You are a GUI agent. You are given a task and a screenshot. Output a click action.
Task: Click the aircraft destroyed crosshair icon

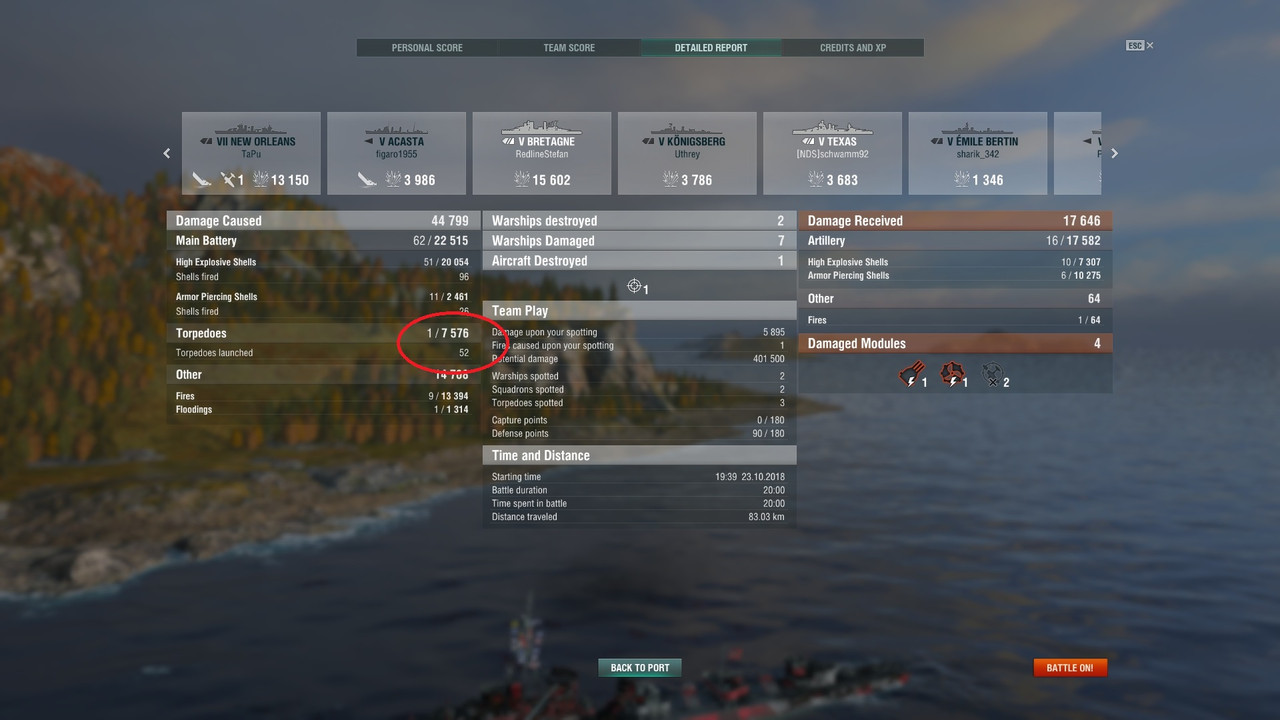click(x=634, y=287)
